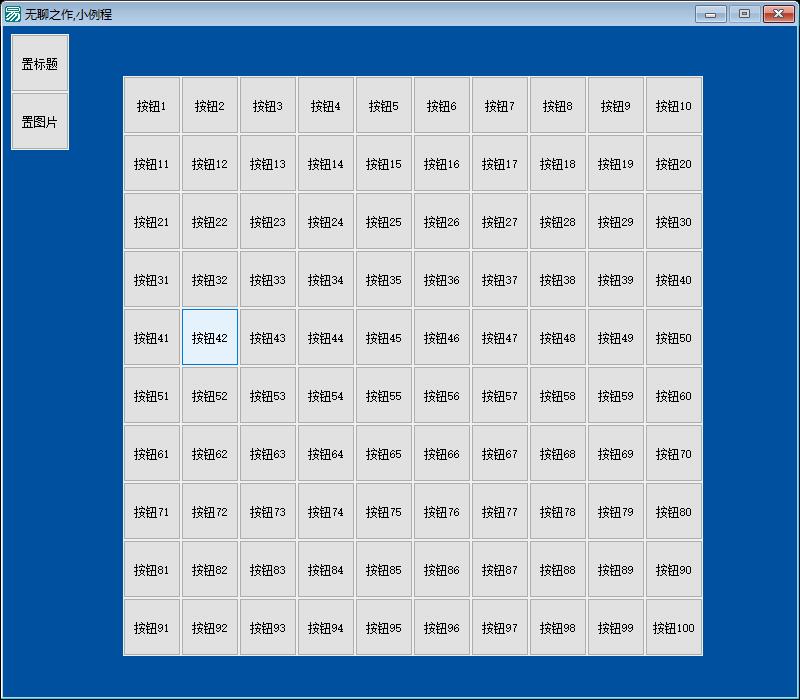Screen dimensions: 800x700
Task: Select 按钮91
Action: pos(152,627)
